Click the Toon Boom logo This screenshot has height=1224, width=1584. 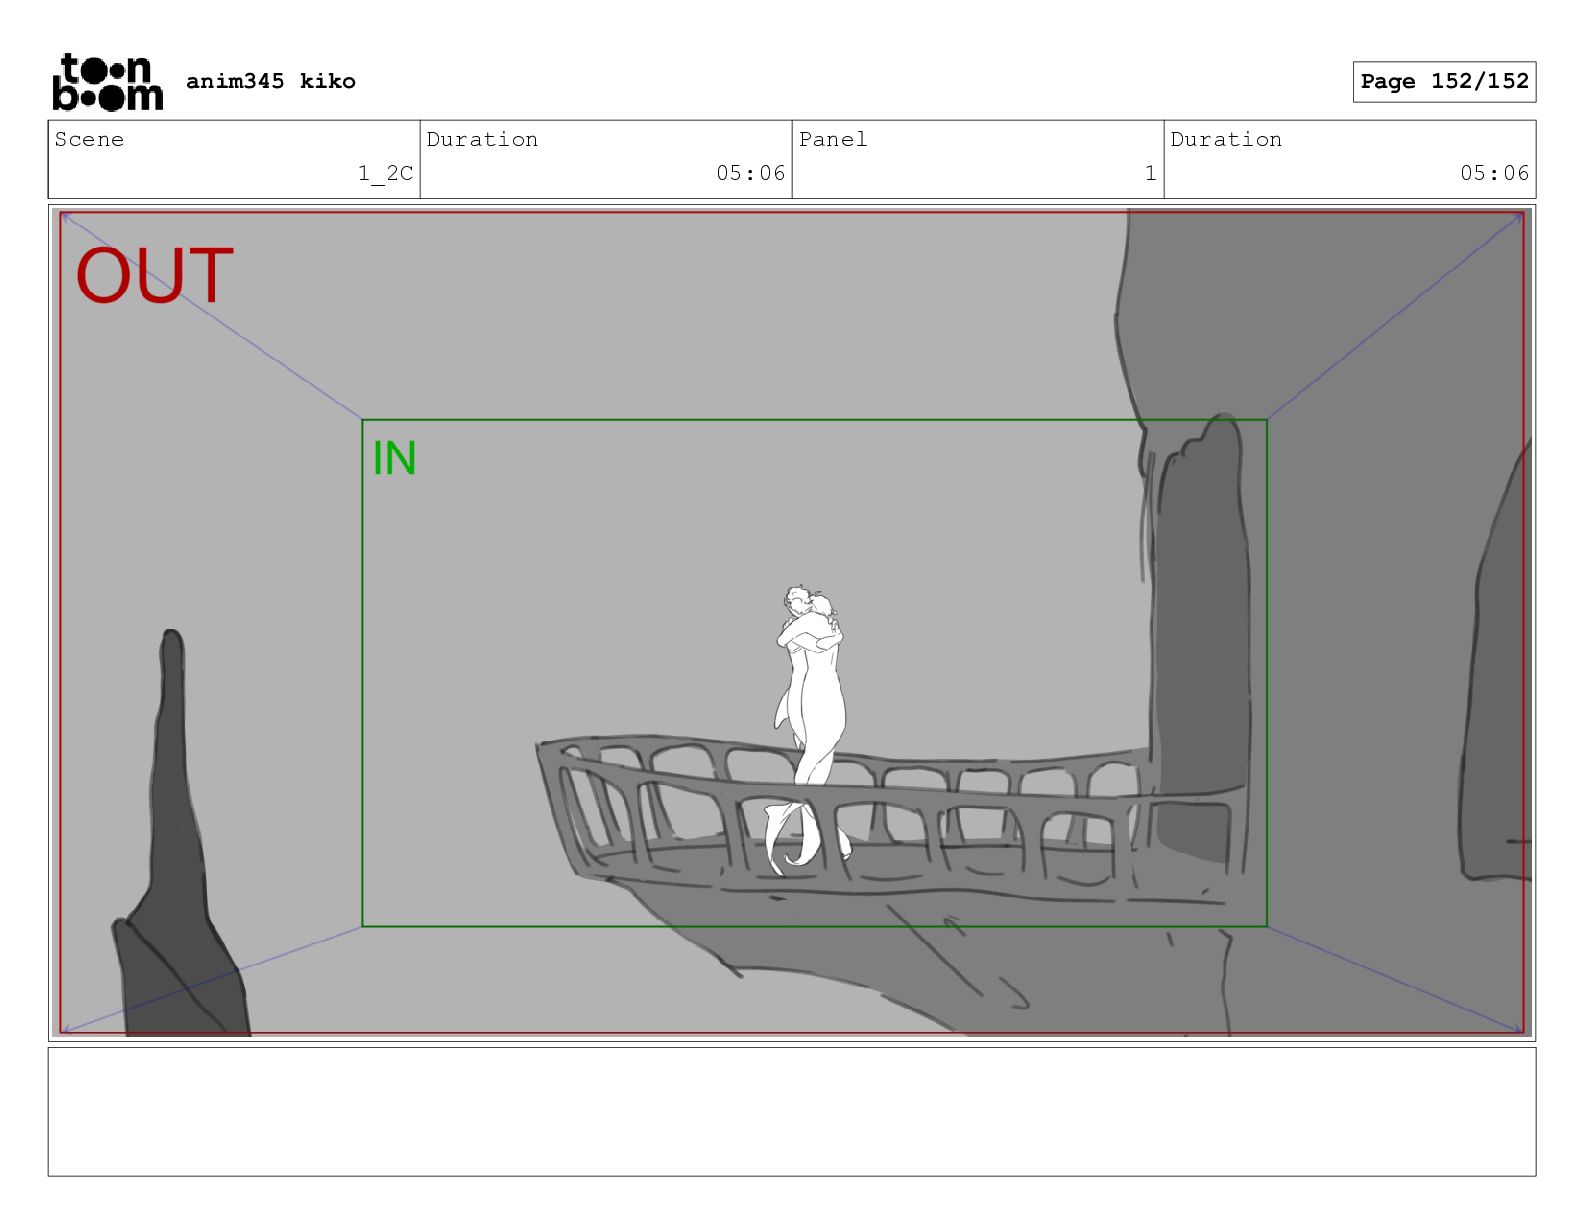point(108,81)
